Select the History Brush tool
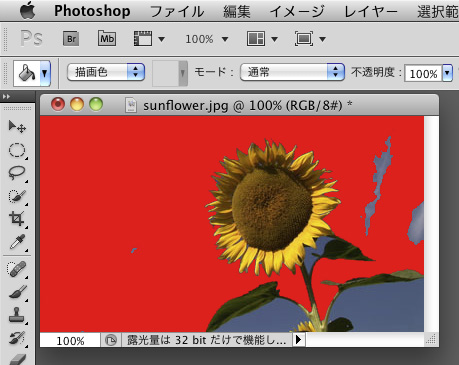This screenshot has height=365, width=459. 17,338
